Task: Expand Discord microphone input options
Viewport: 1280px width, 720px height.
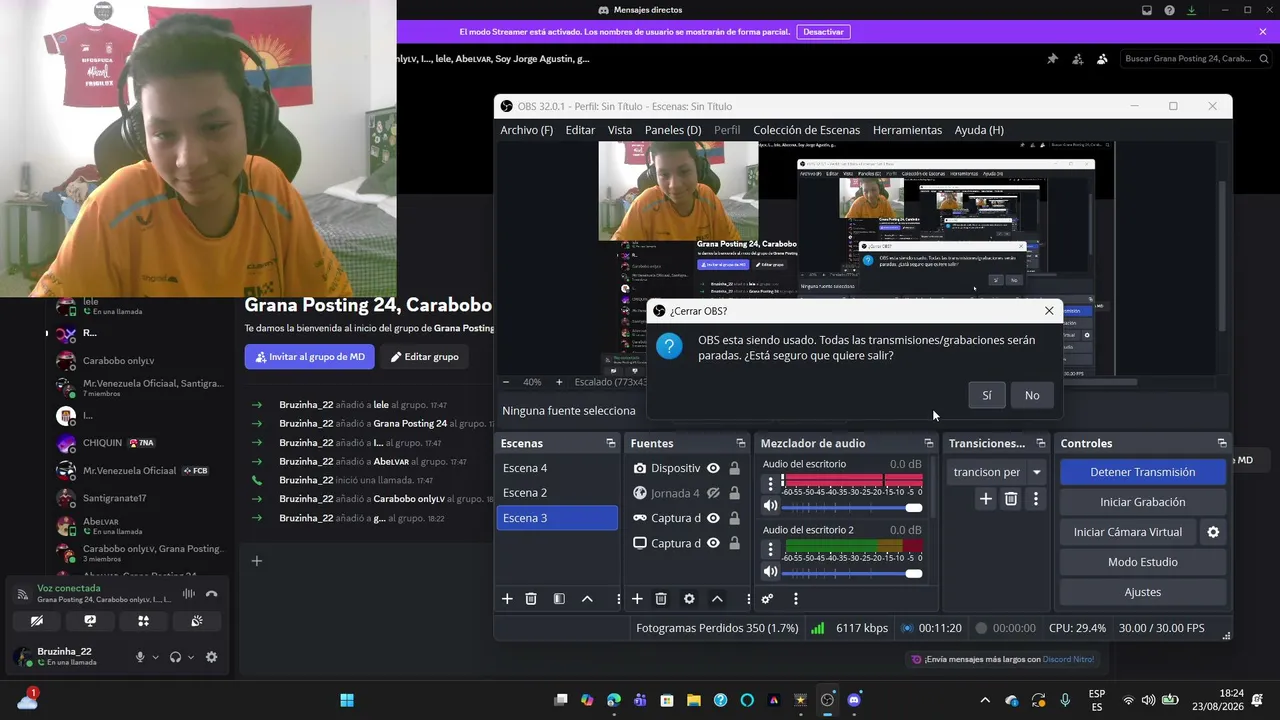Action: (155, 657)
